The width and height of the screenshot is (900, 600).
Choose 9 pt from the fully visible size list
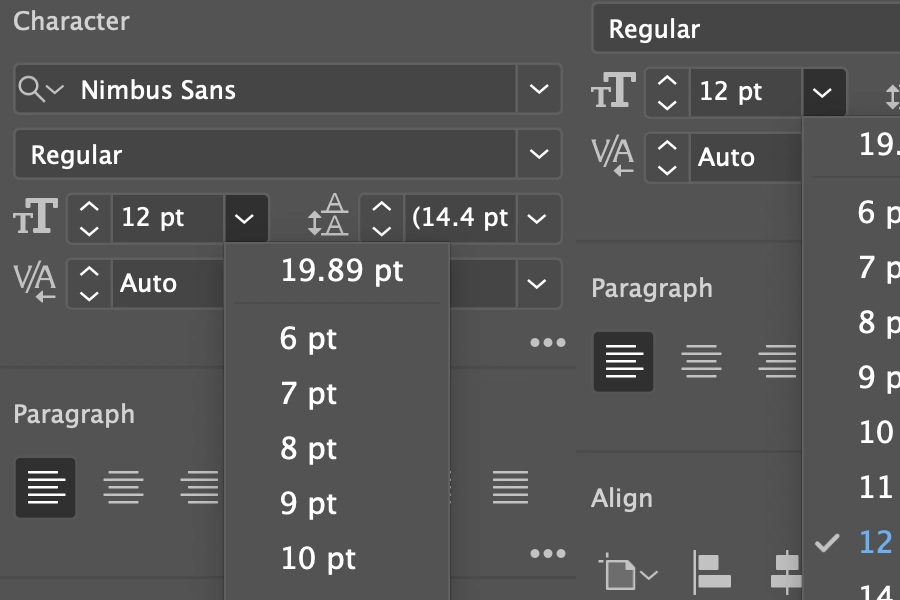point(337,504)
